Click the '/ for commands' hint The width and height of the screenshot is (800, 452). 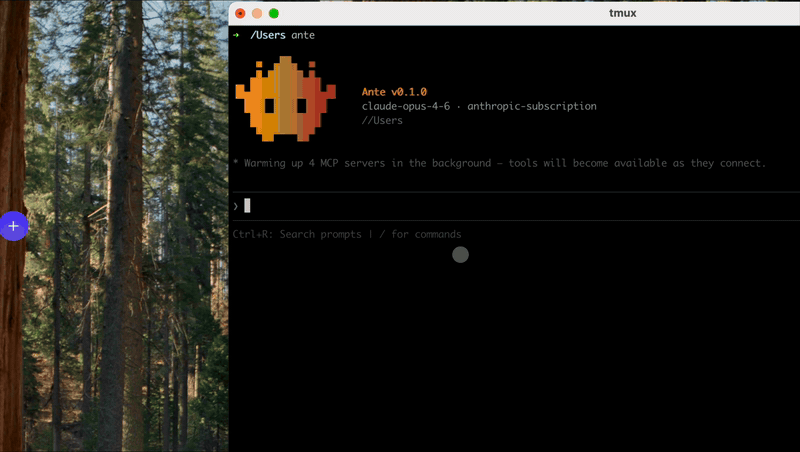(x=420, y=234)
